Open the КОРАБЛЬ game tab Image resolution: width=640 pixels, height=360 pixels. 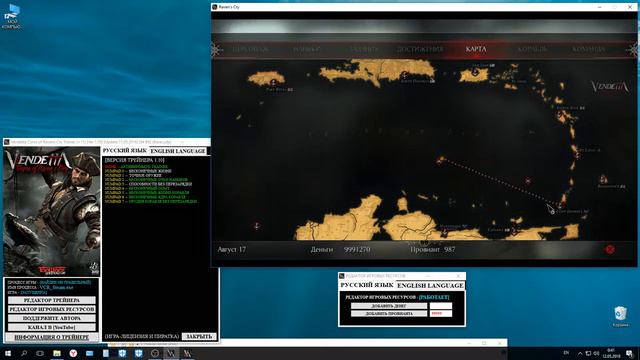[532, 49]
